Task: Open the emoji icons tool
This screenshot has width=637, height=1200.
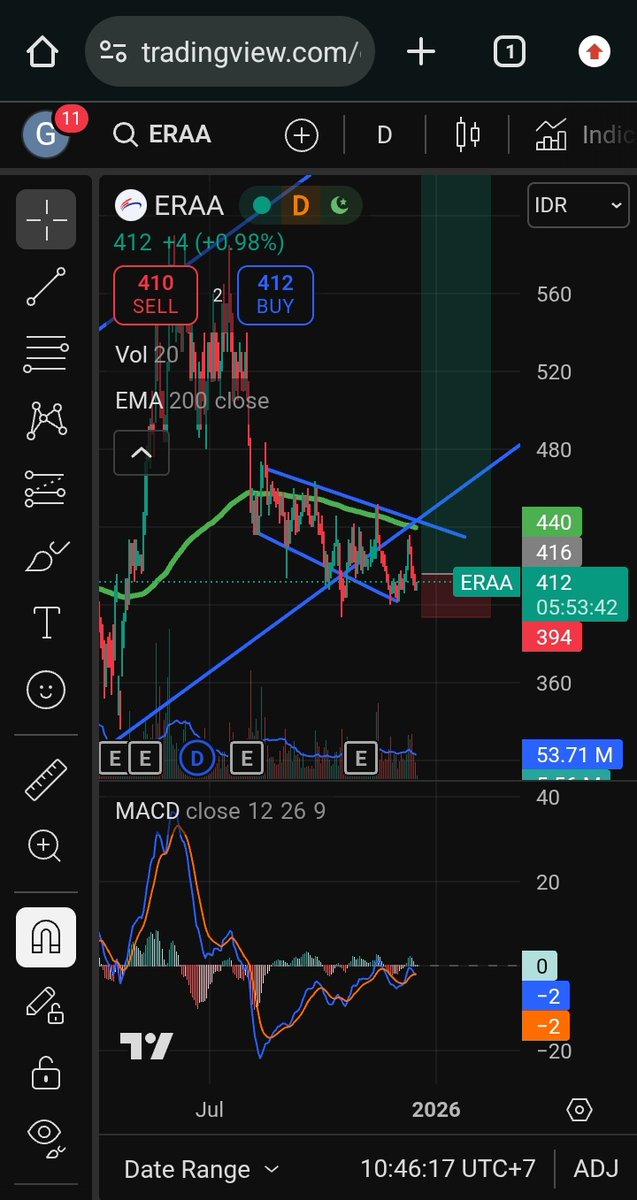Action: (46, 689)
